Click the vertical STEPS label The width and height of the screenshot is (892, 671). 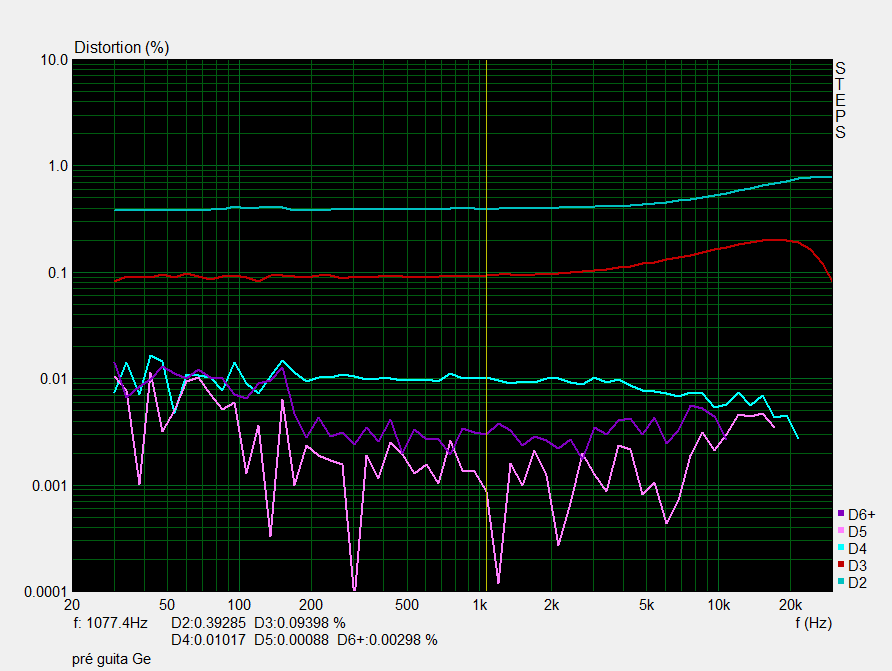pyautogui.click(x=840, y=100)
